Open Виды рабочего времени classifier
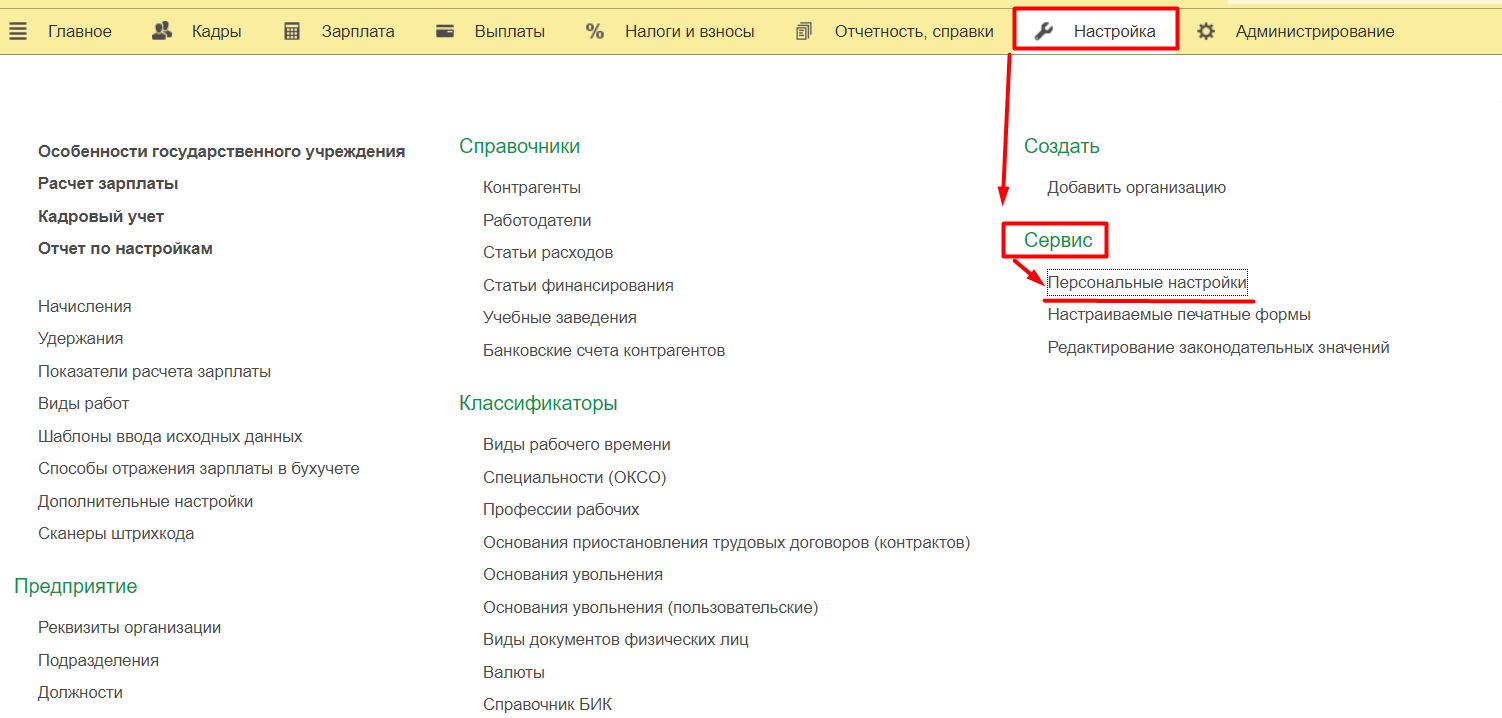Image resolution: width=1502 pixels, height=718 pixels. pyautogui.click(x=577, y=444)
